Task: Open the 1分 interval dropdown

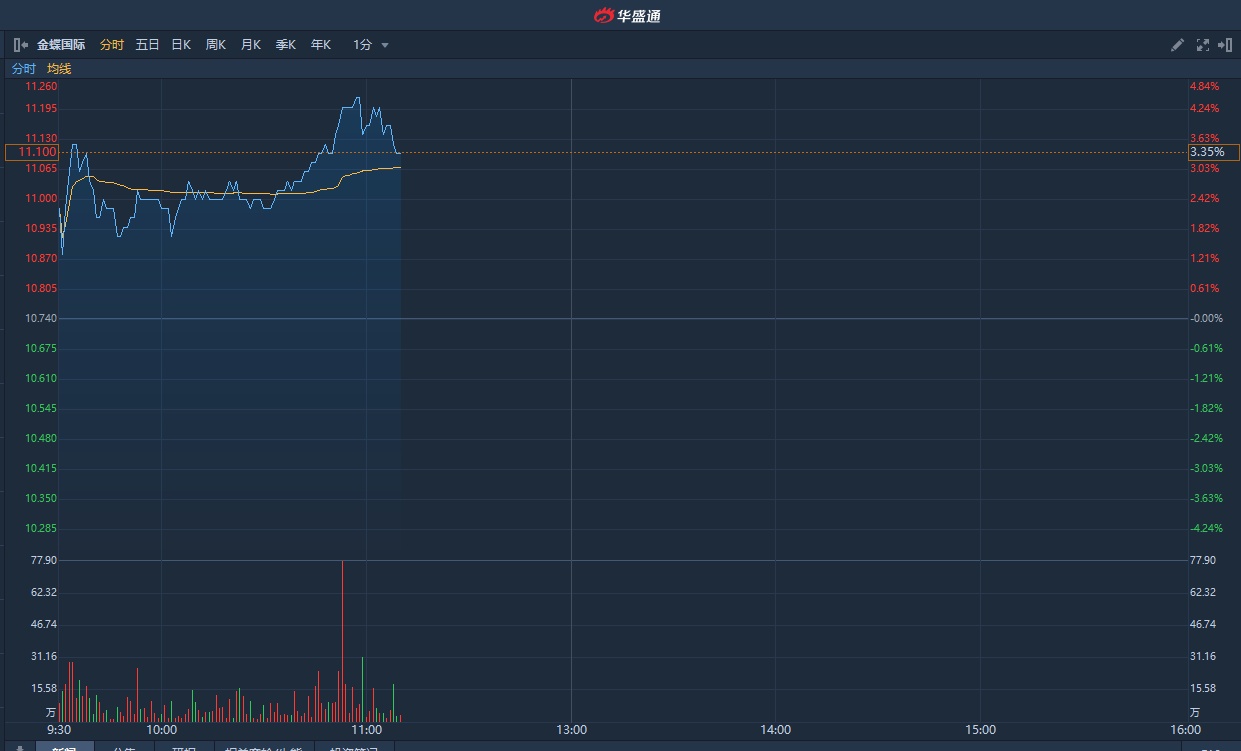Action: pyautogui.click(x=363, y=45)
